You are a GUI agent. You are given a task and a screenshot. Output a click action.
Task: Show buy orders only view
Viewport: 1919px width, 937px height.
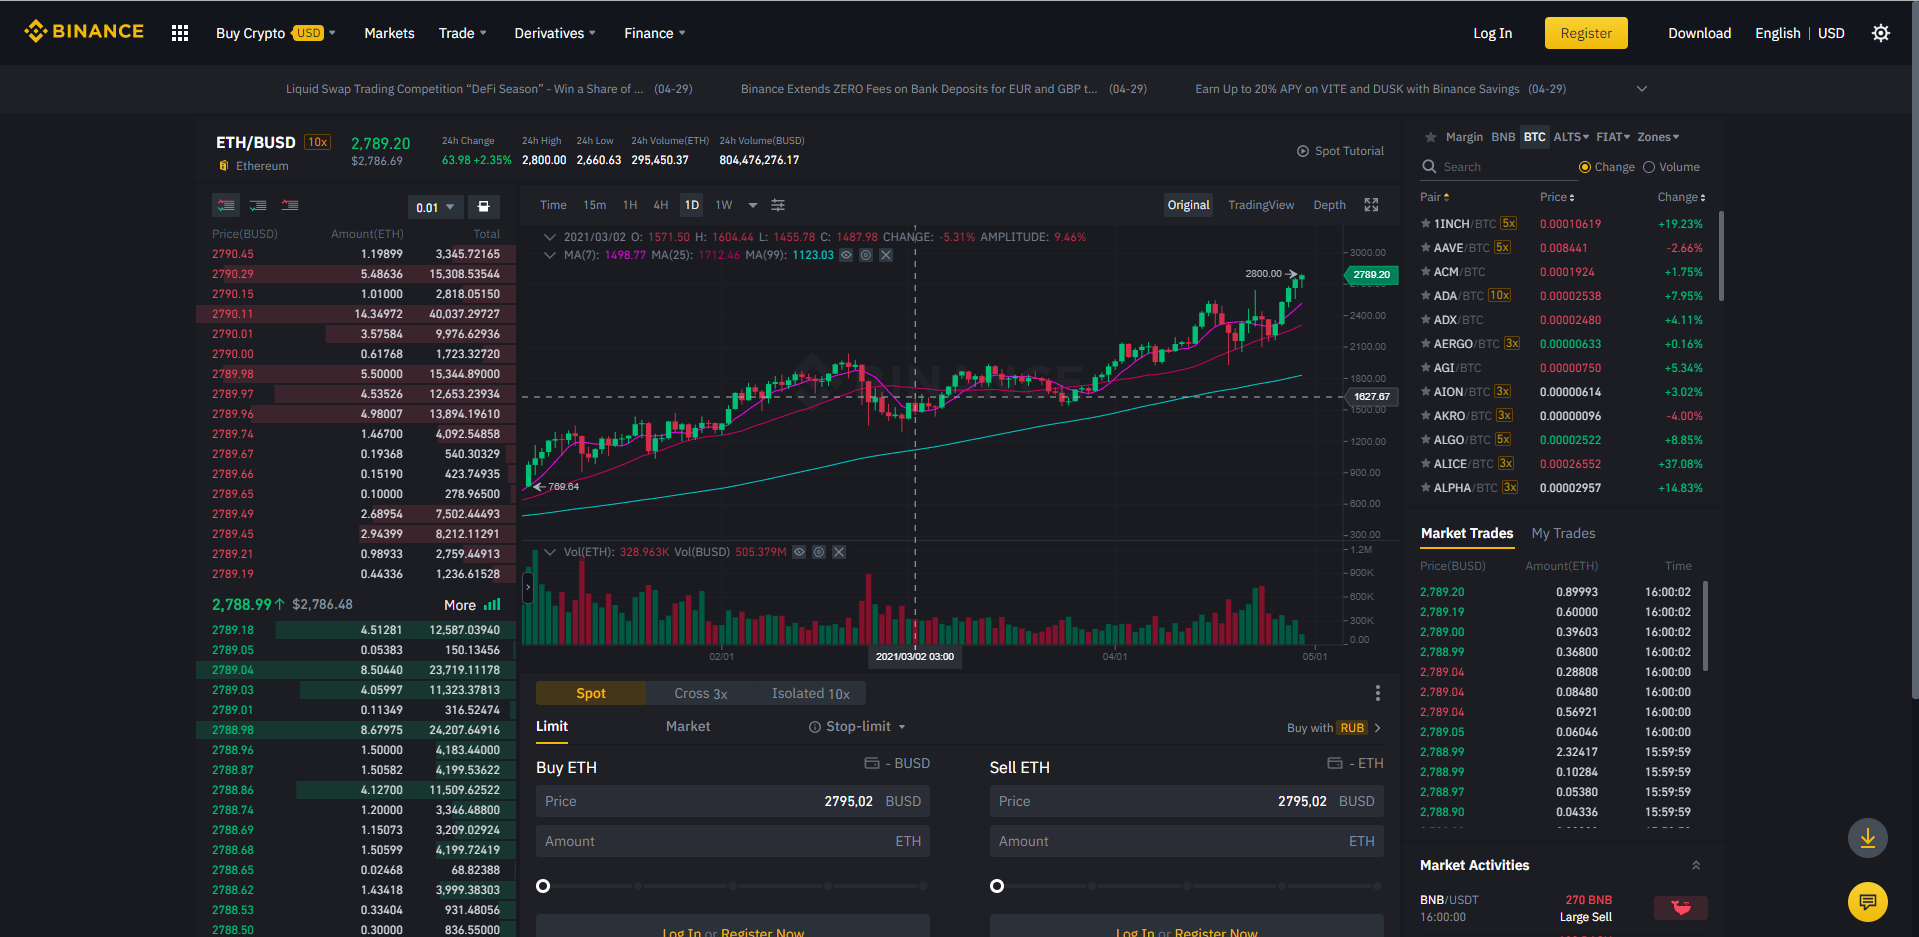click(x=258, y=205)
